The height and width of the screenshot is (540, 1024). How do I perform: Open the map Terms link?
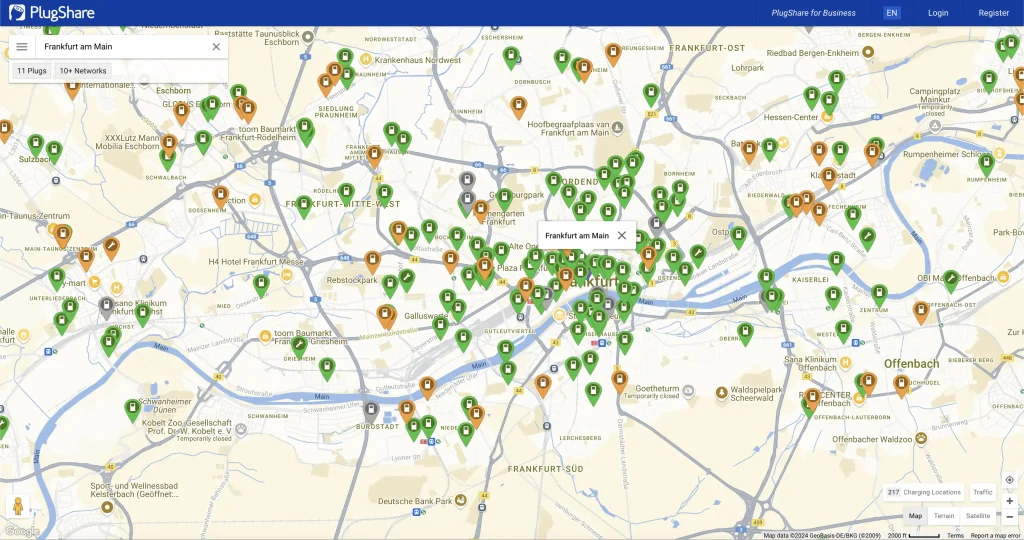click(955, 535)
